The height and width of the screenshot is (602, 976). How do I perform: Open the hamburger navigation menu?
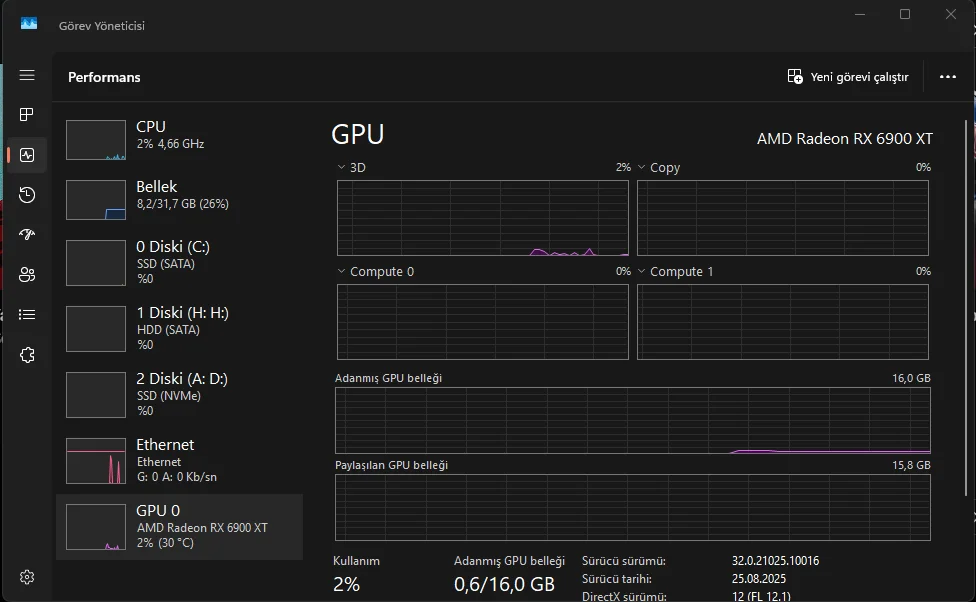pyautogui.click(x=27, y=76)
